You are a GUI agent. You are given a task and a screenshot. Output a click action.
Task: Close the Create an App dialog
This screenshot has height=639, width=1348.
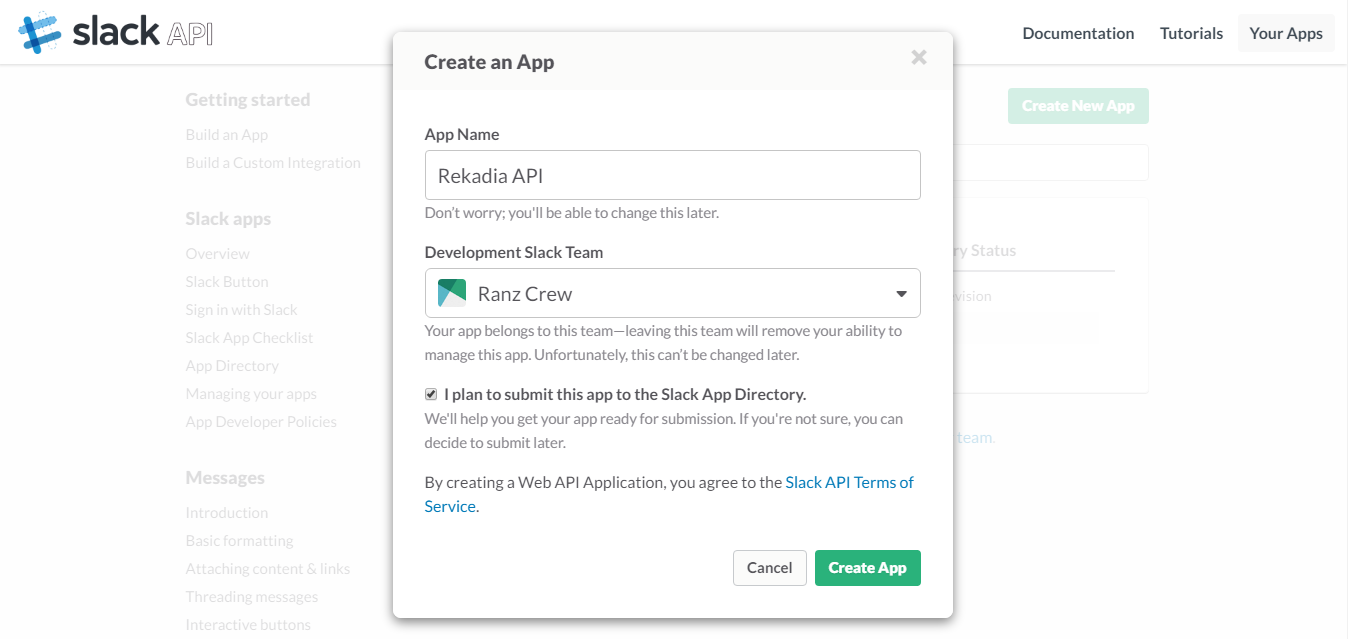(x=919, y=58)
